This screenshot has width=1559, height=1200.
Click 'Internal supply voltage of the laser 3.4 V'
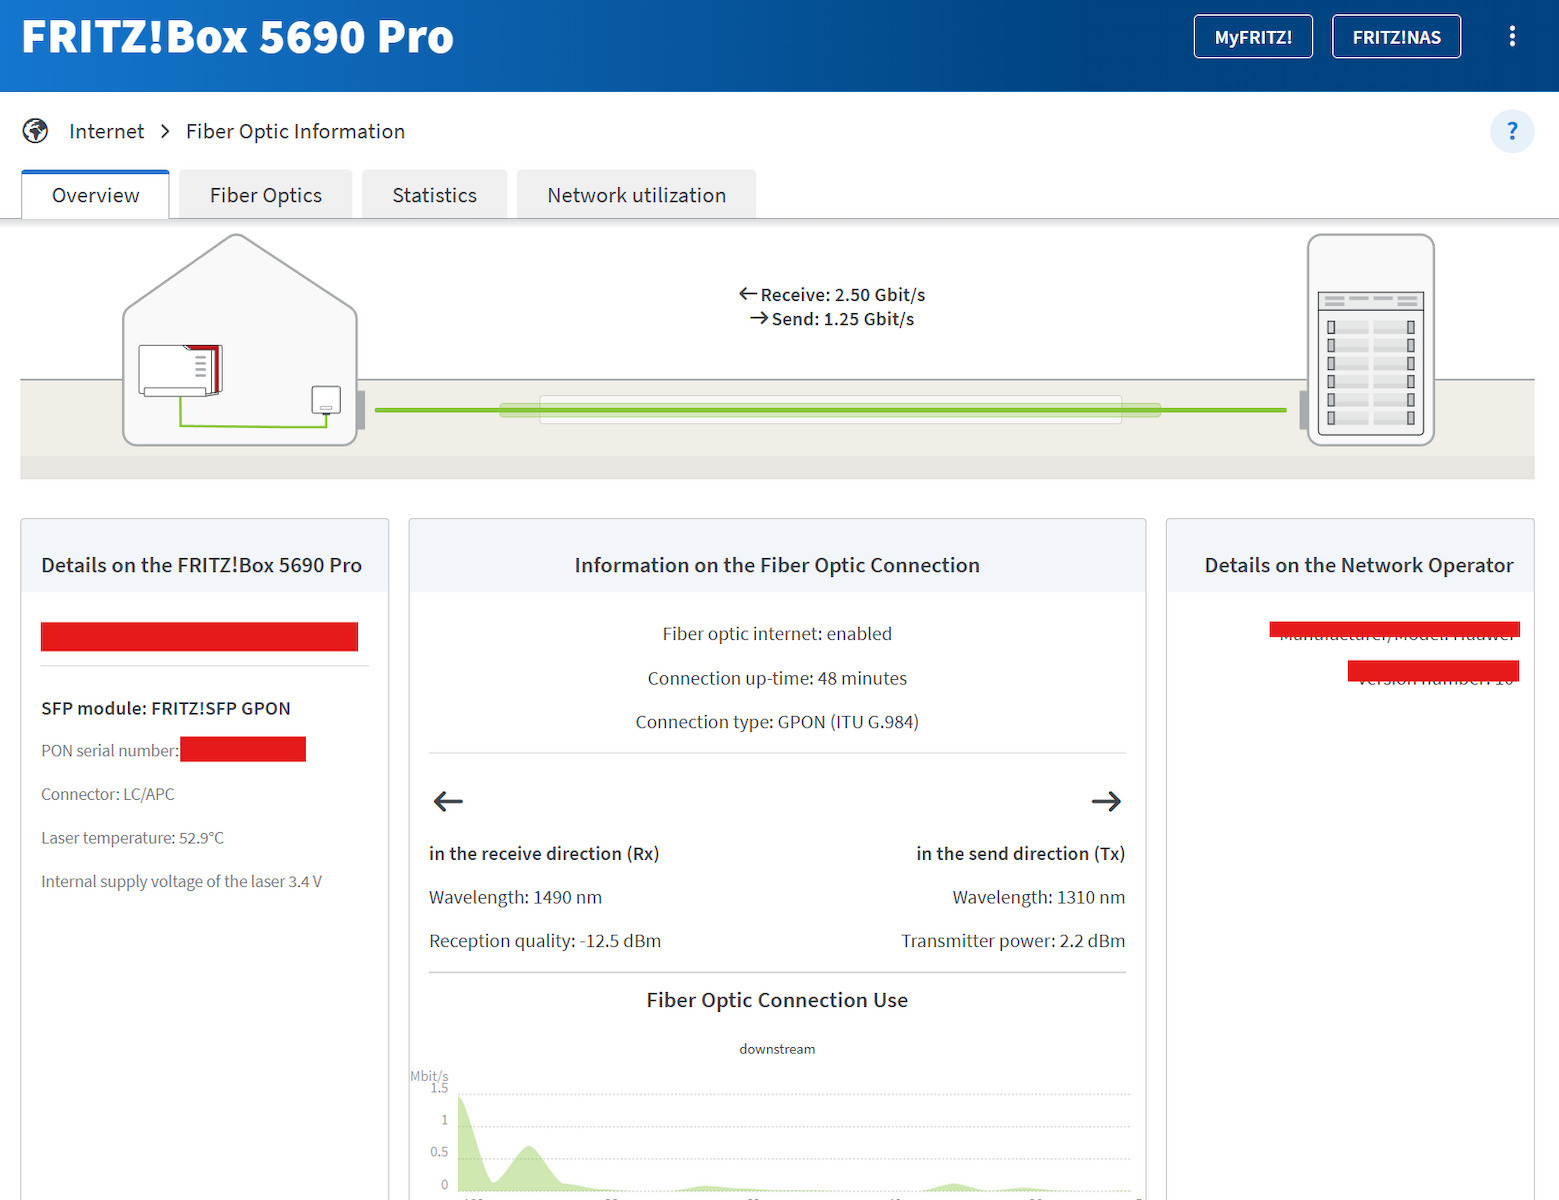(x=181, y=881)
